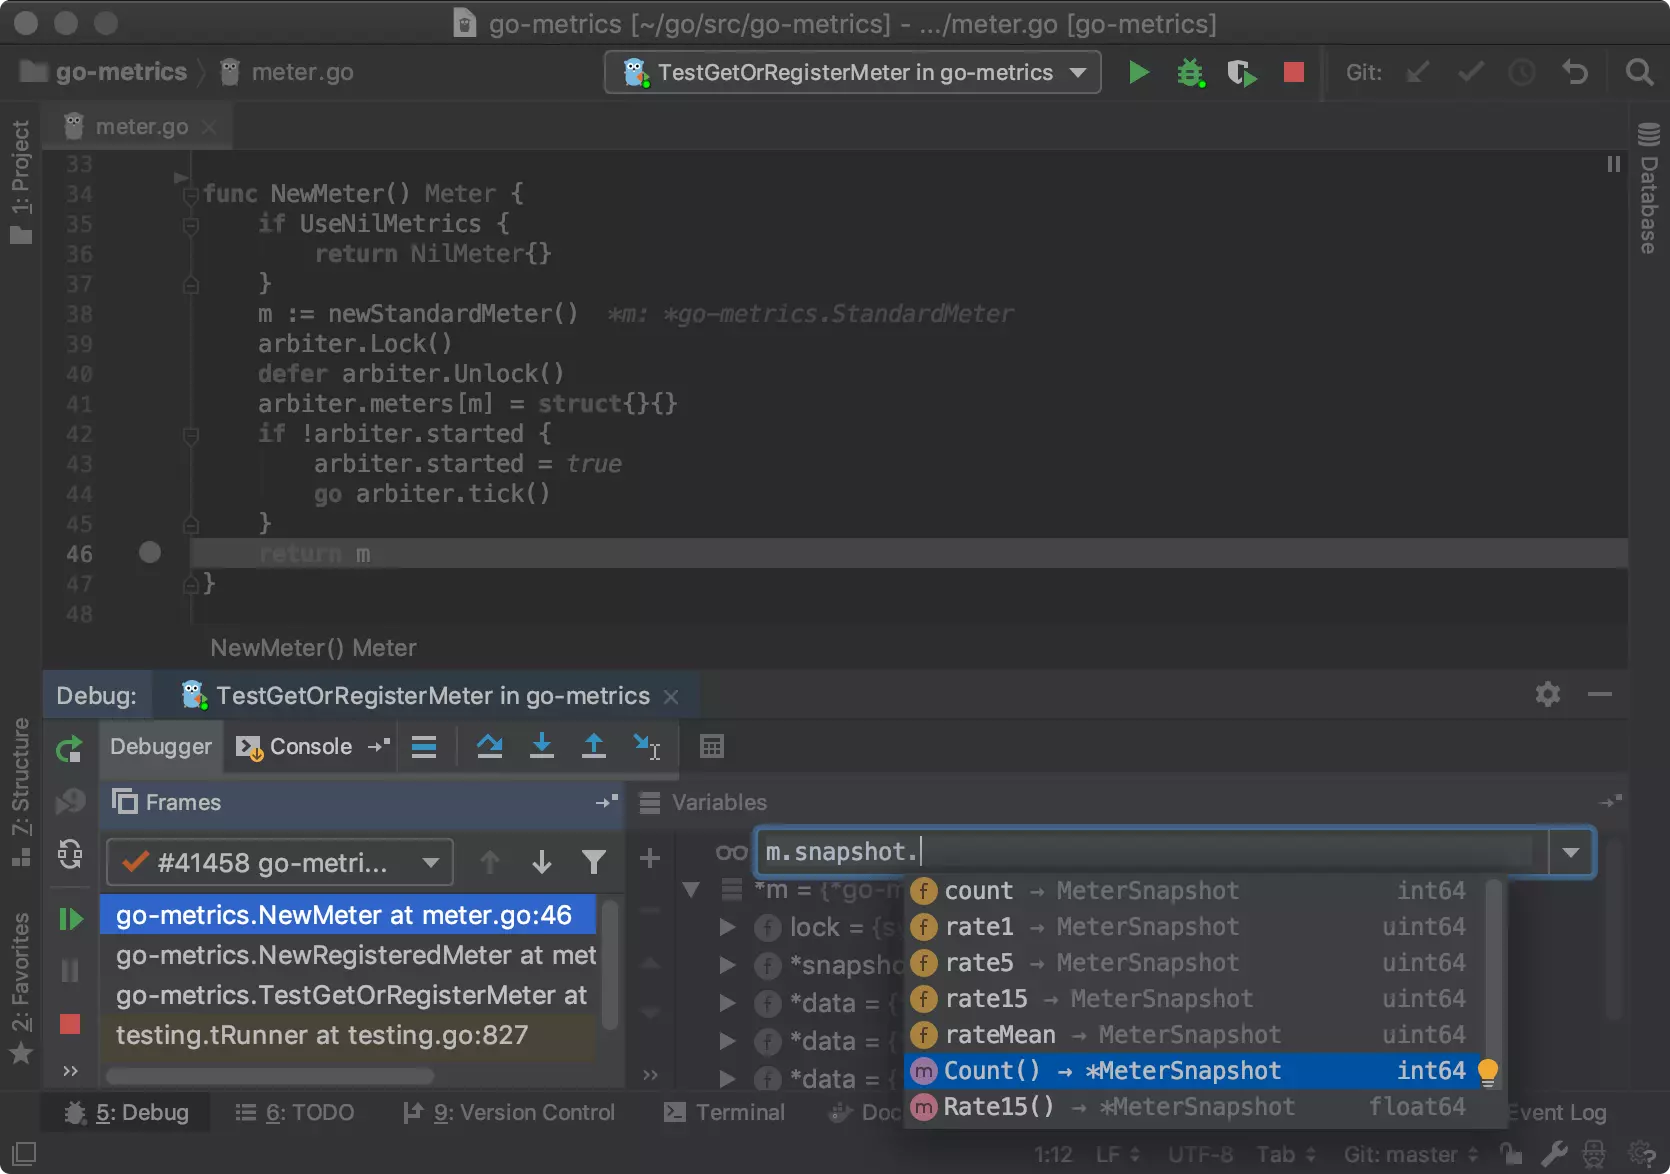Run with coverage using shield icon
Image resolution: width=1670 pixels, height=1174 pixels.
[x=1241, y=73]
